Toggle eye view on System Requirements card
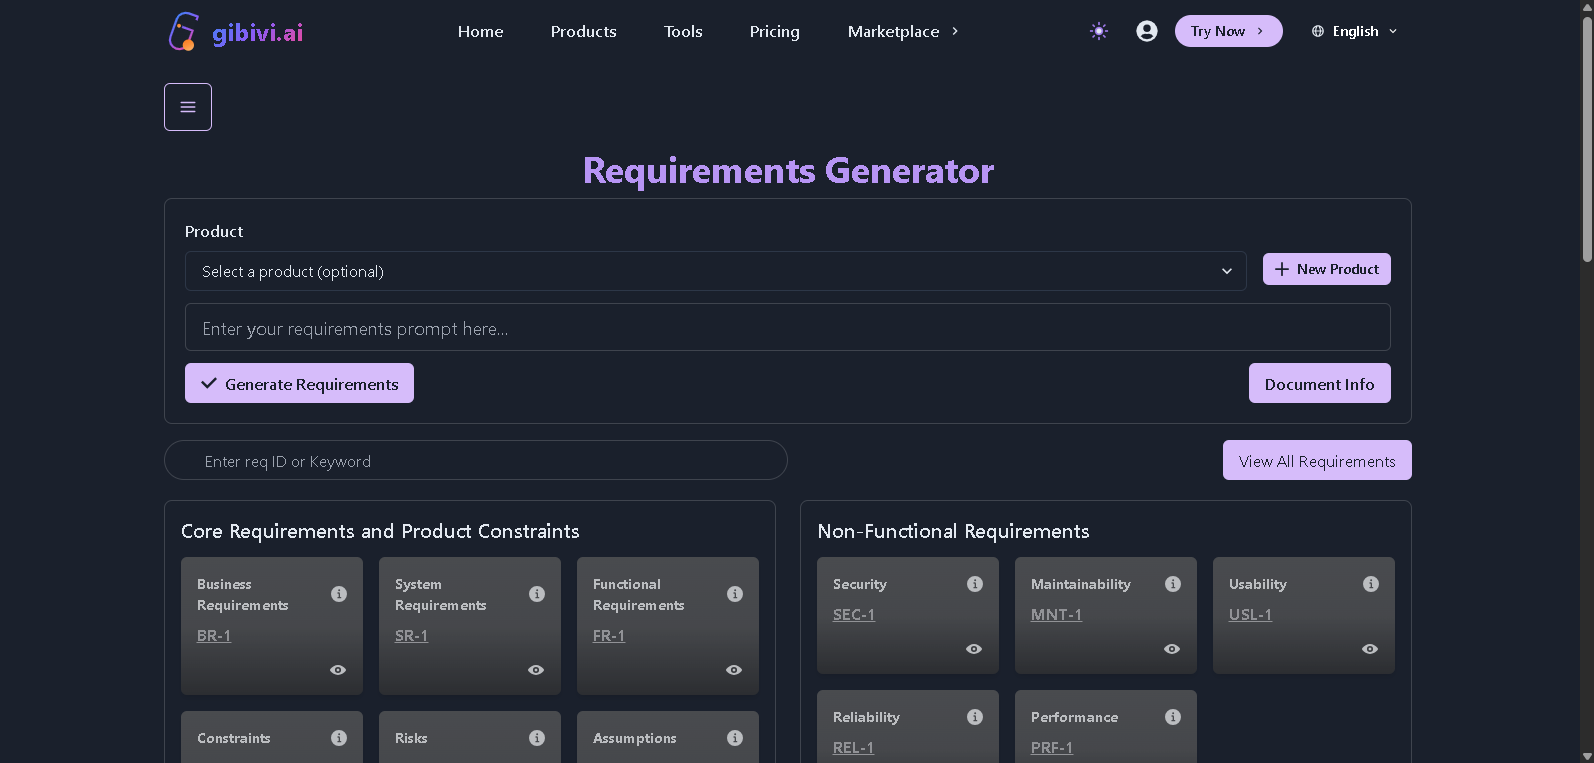 [536, 670]
